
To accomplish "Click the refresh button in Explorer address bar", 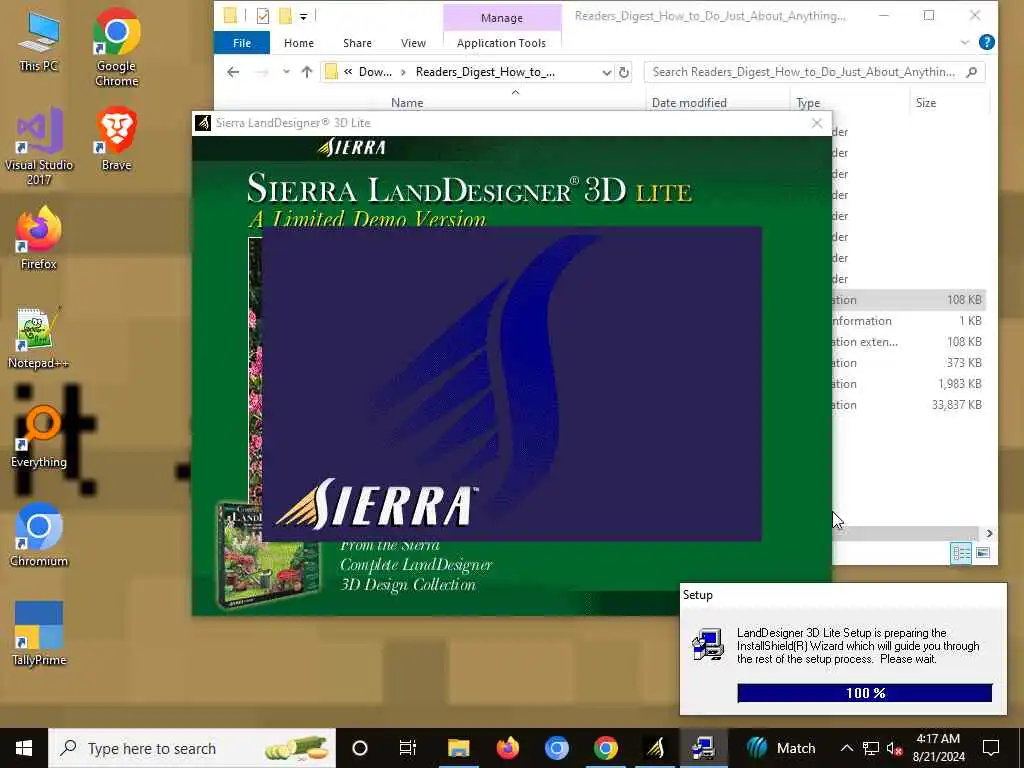I will tap(624, 72).
